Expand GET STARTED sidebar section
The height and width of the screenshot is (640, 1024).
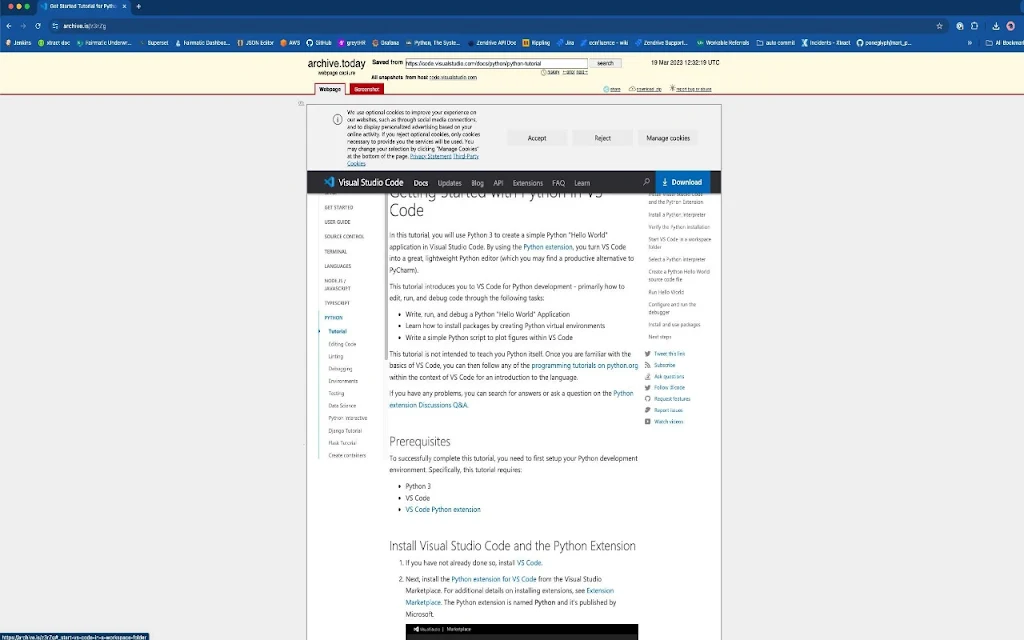pos(338,208)
